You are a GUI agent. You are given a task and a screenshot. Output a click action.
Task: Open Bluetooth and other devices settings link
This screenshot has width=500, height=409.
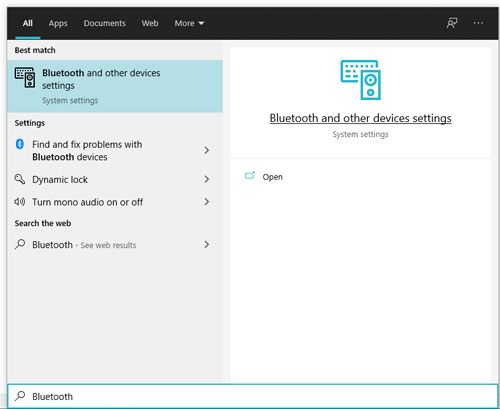click(360, 118)
